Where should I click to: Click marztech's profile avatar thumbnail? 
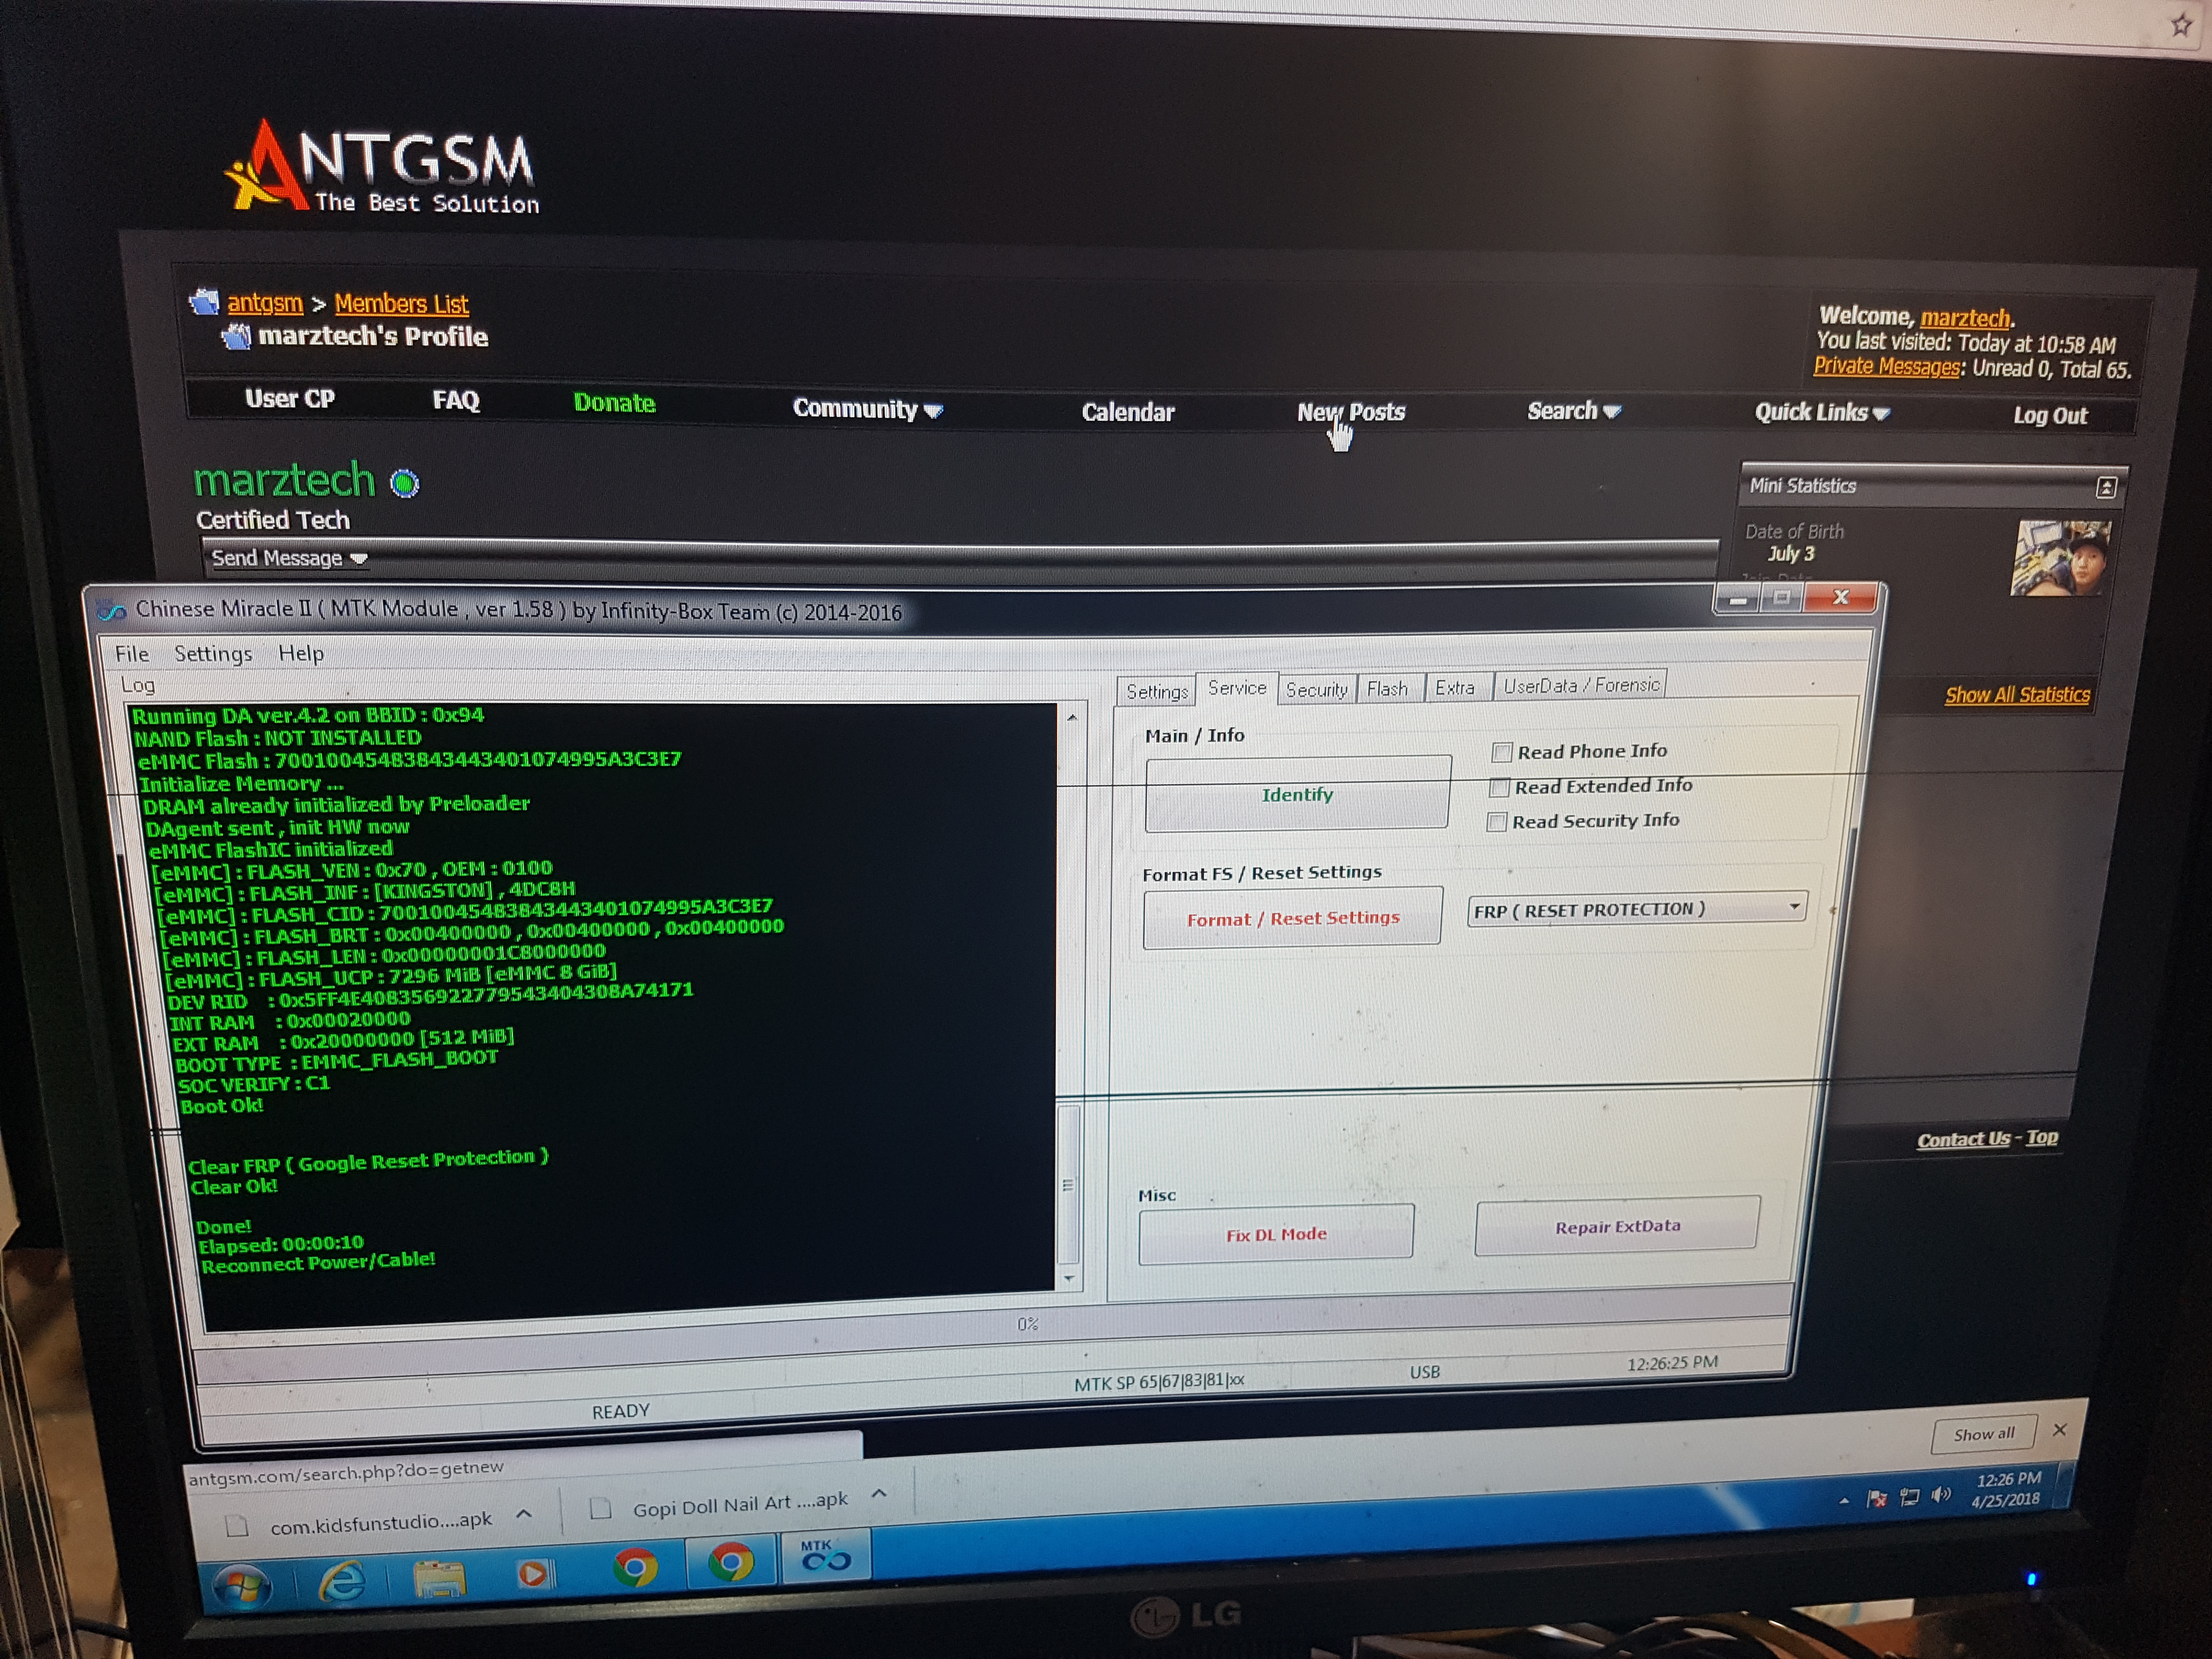(x=2061, y=558)
